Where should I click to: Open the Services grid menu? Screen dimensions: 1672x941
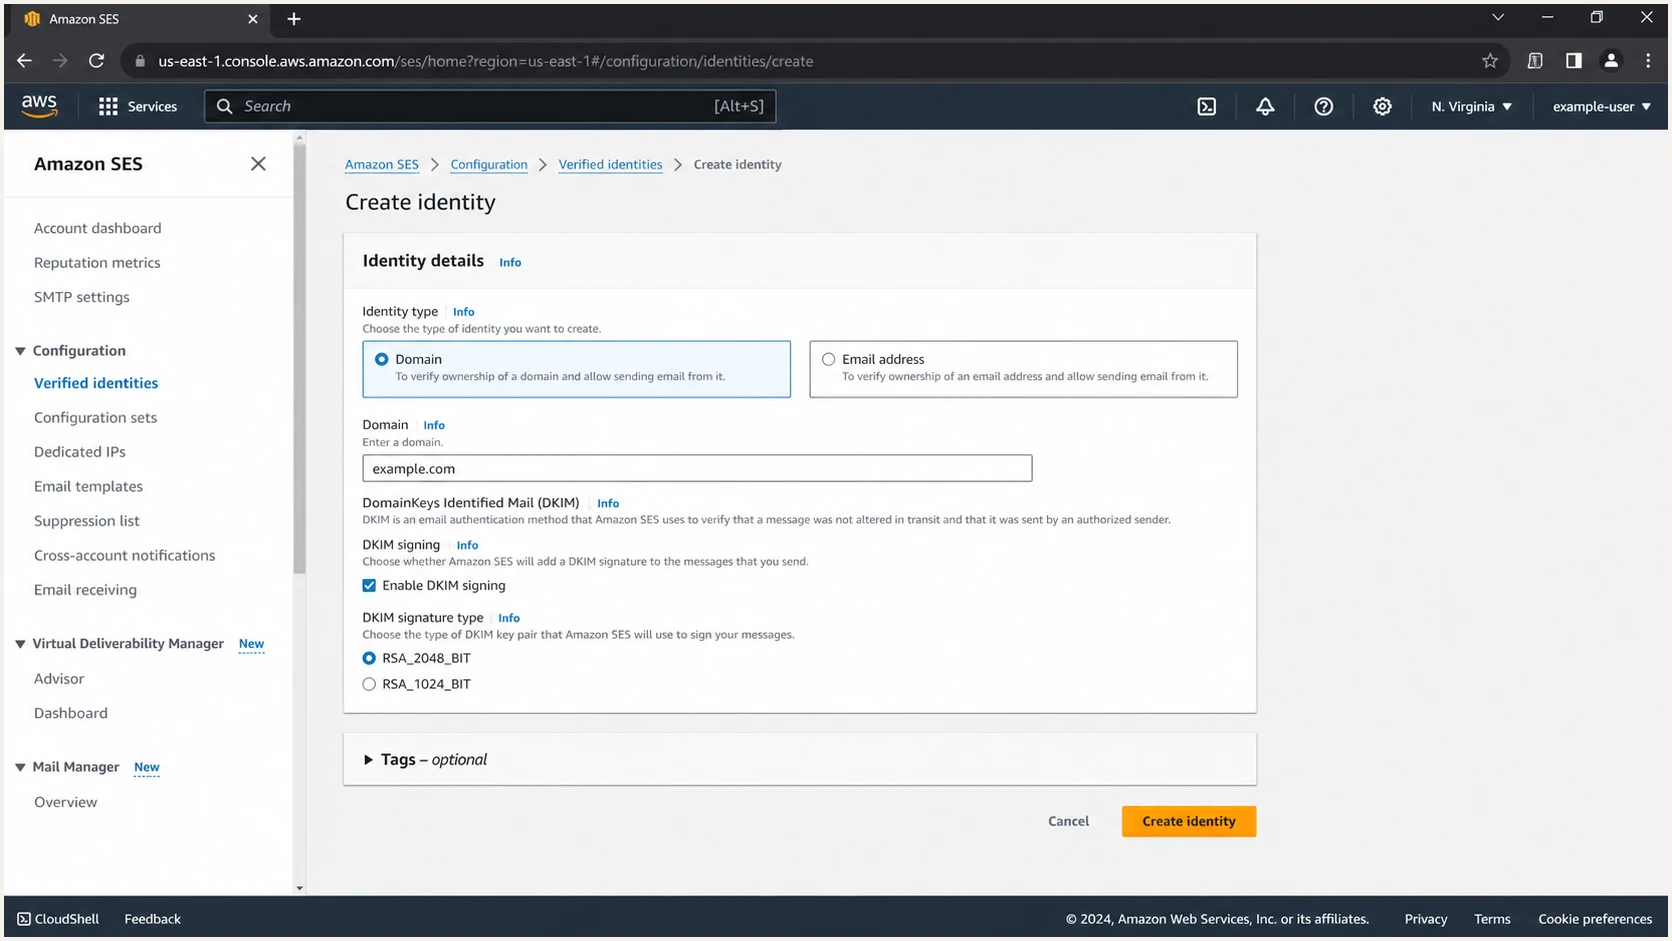[x=137, y=106]
